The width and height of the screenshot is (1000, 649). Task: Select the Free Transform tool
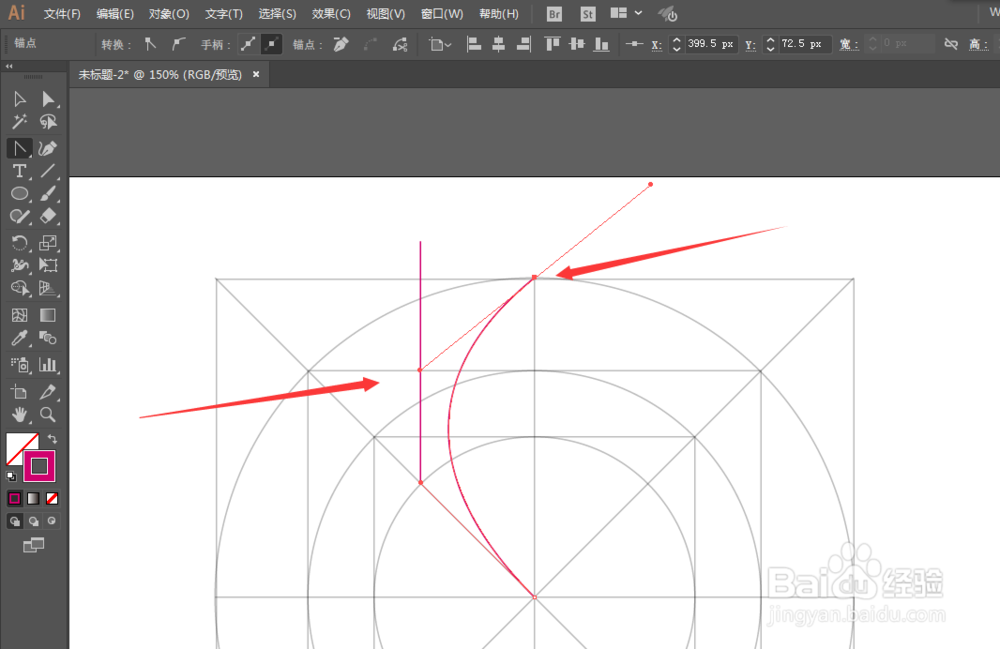pos(48,265)
